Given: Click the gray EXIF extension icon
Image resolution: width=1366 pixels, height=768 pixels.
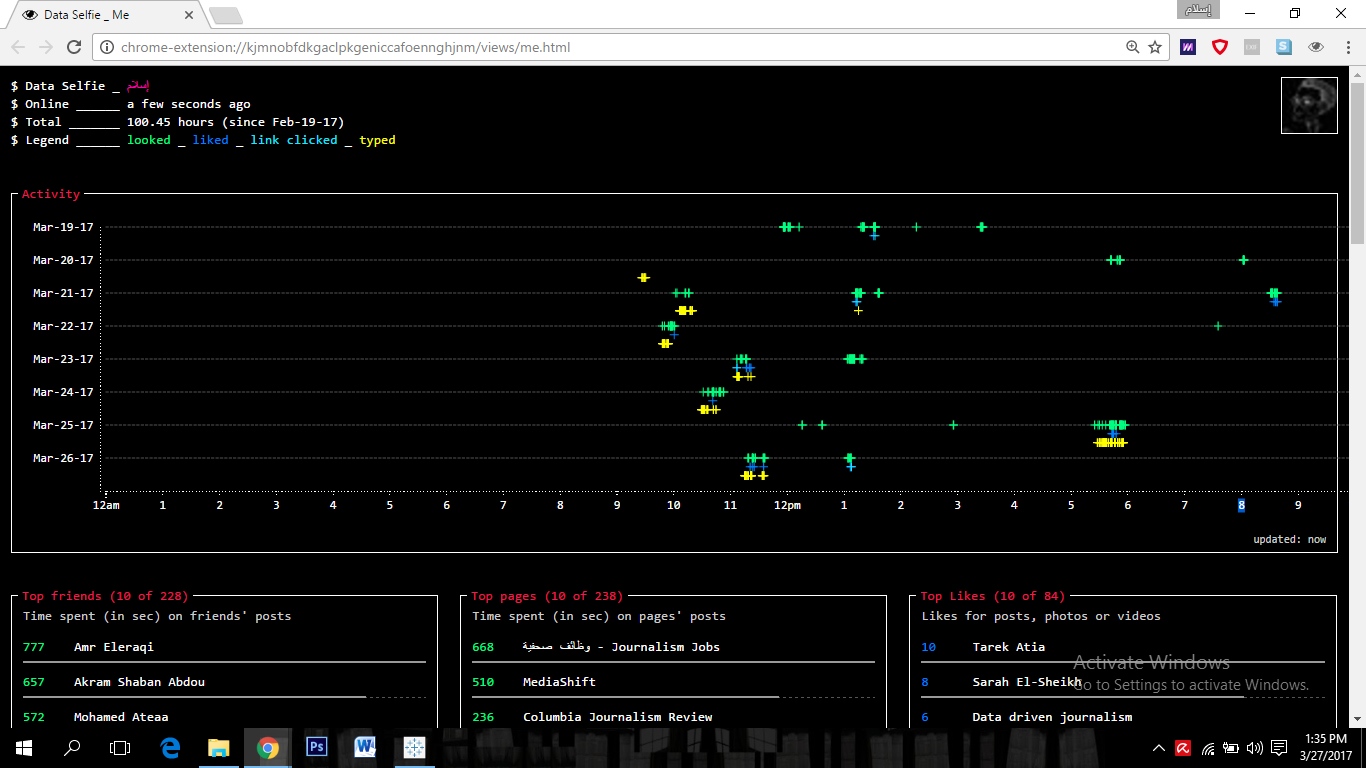Looking at the screenshot, I should point(1252,47).
